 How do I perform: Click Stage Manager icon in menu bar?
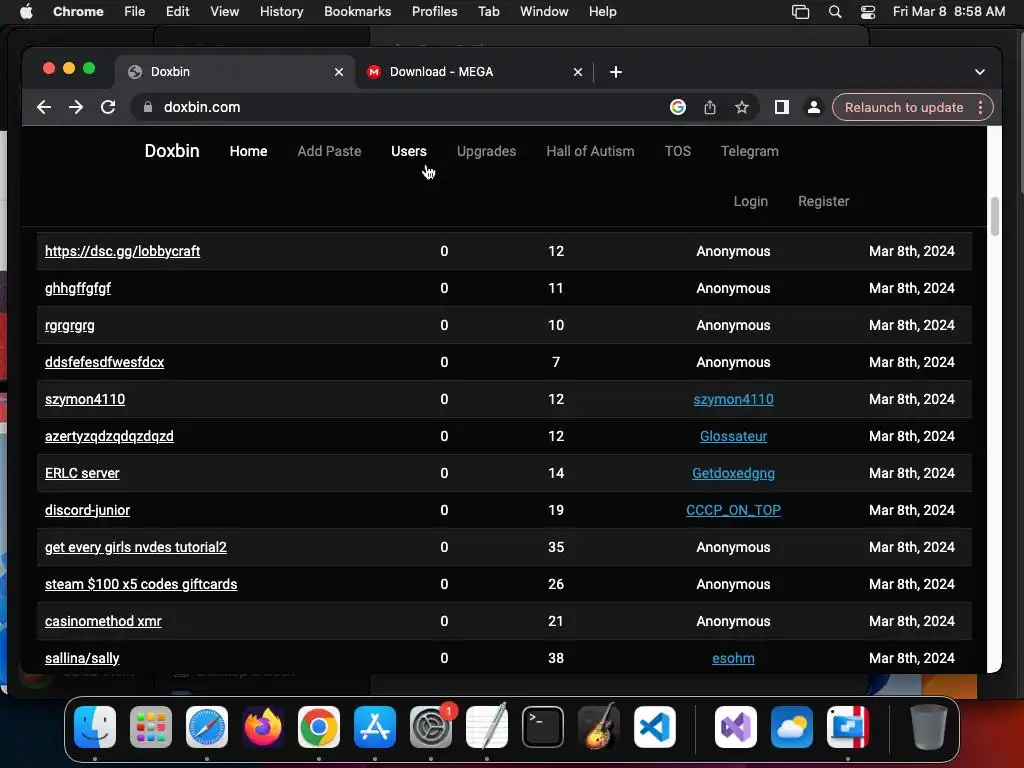(x=801, y=12)
